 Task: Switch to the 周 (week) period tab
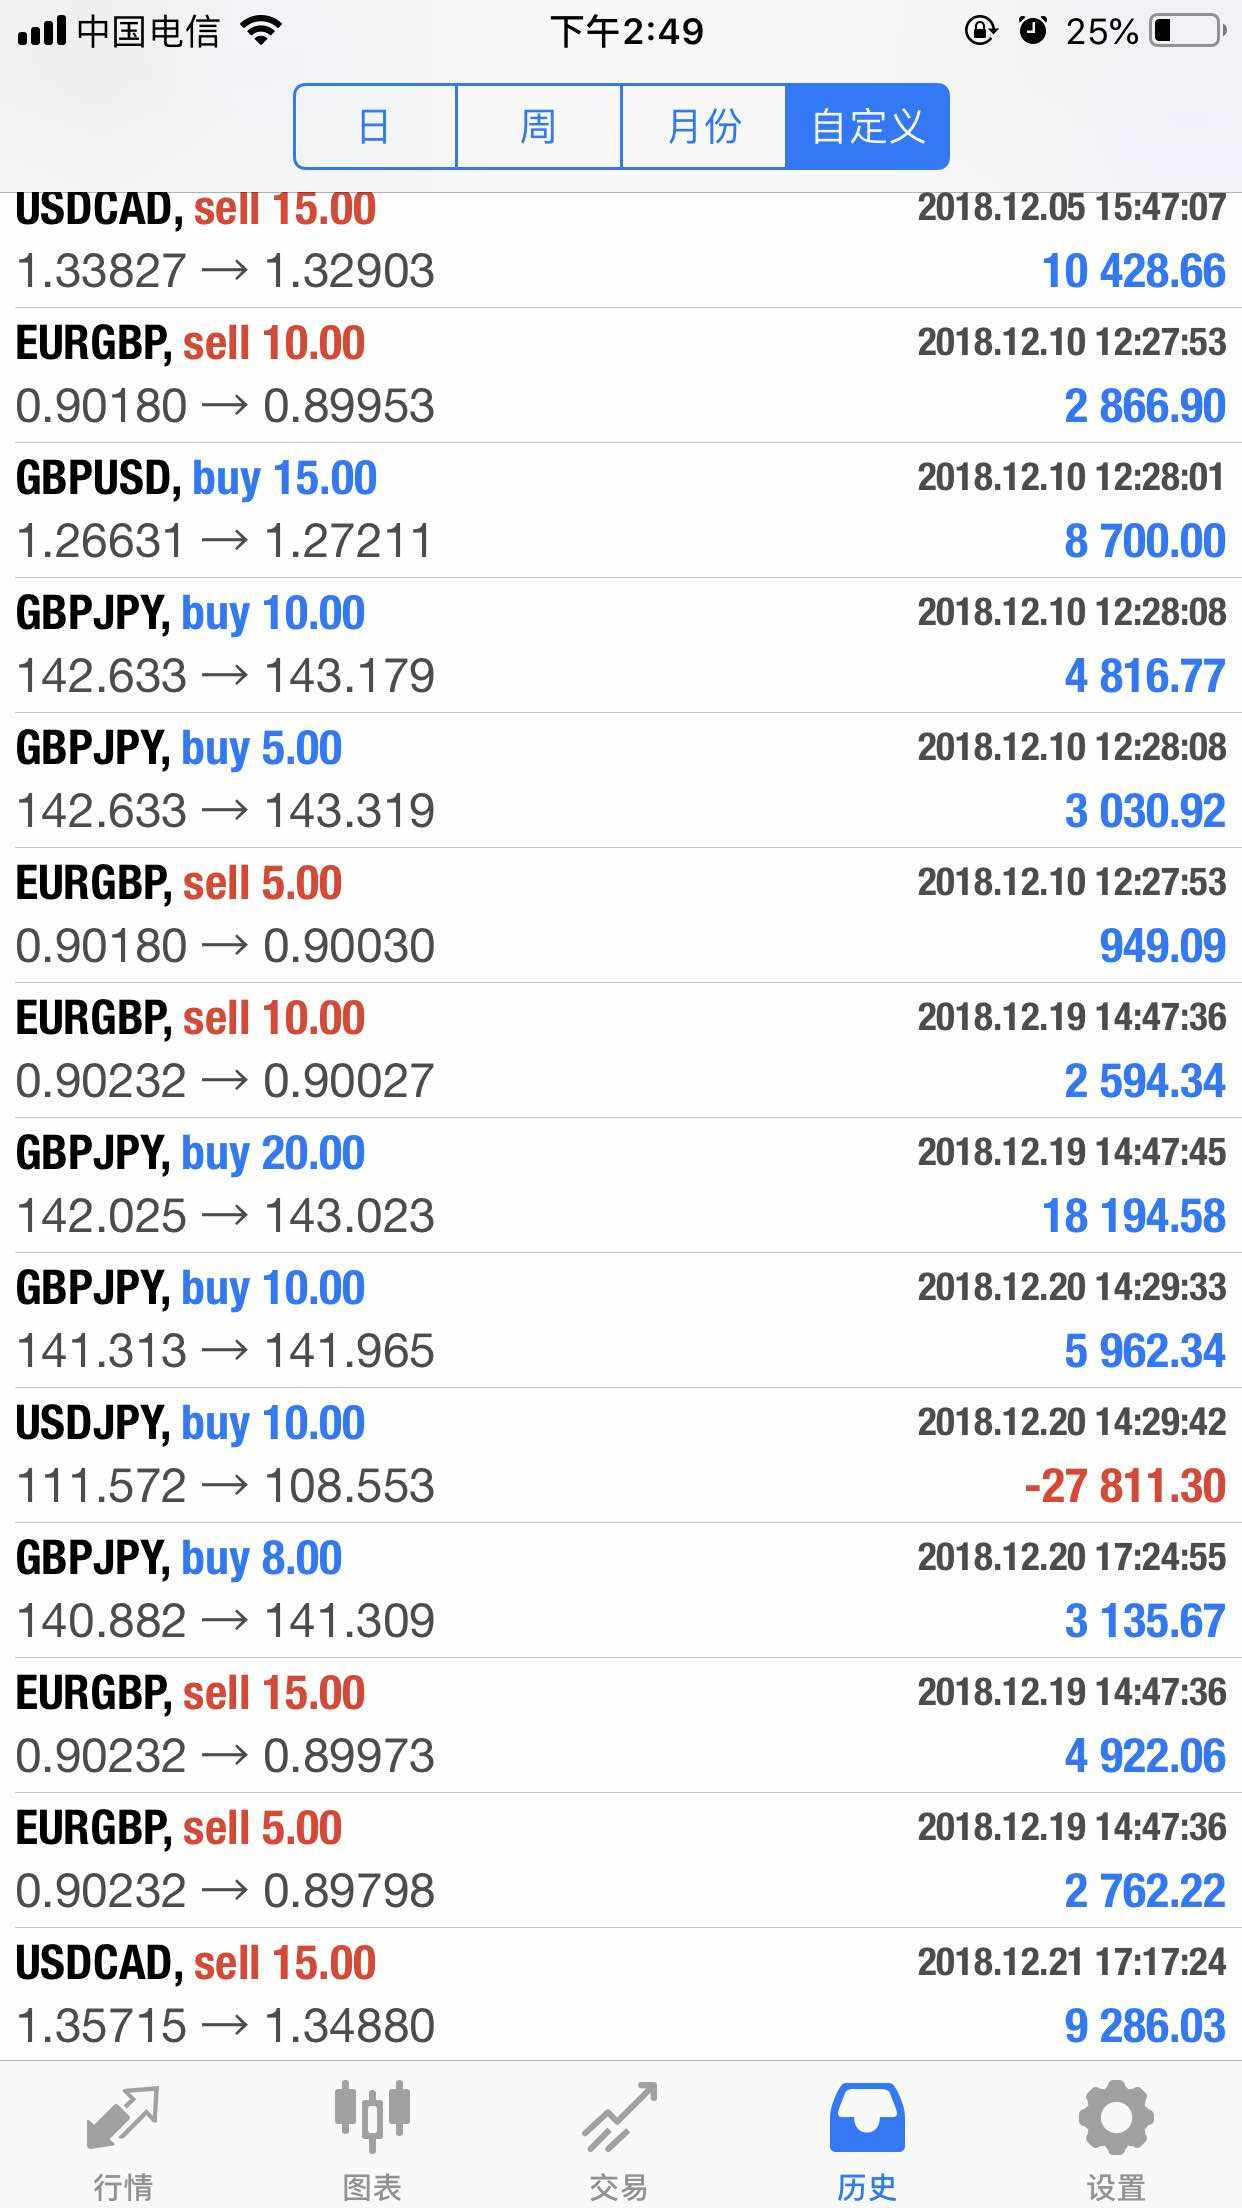538,127
